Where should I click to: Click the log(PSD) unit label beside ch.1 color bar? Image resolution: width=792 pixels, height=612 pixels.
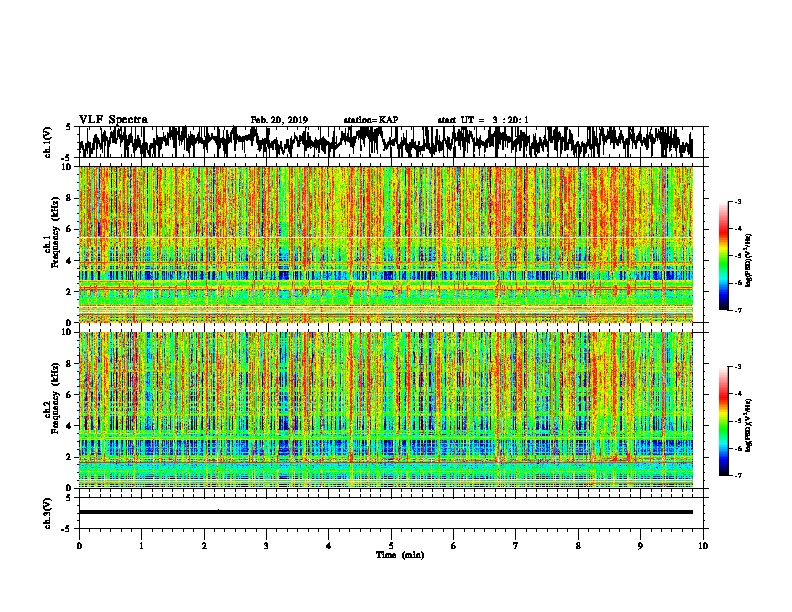[x=749, y=261]
